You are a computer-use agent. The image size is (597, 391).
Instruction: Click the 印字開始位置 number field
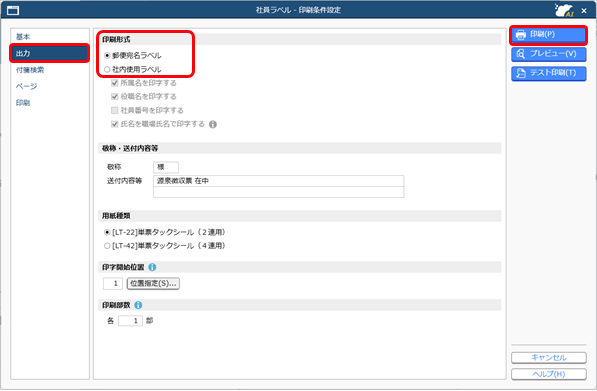(x=113, y=284)
